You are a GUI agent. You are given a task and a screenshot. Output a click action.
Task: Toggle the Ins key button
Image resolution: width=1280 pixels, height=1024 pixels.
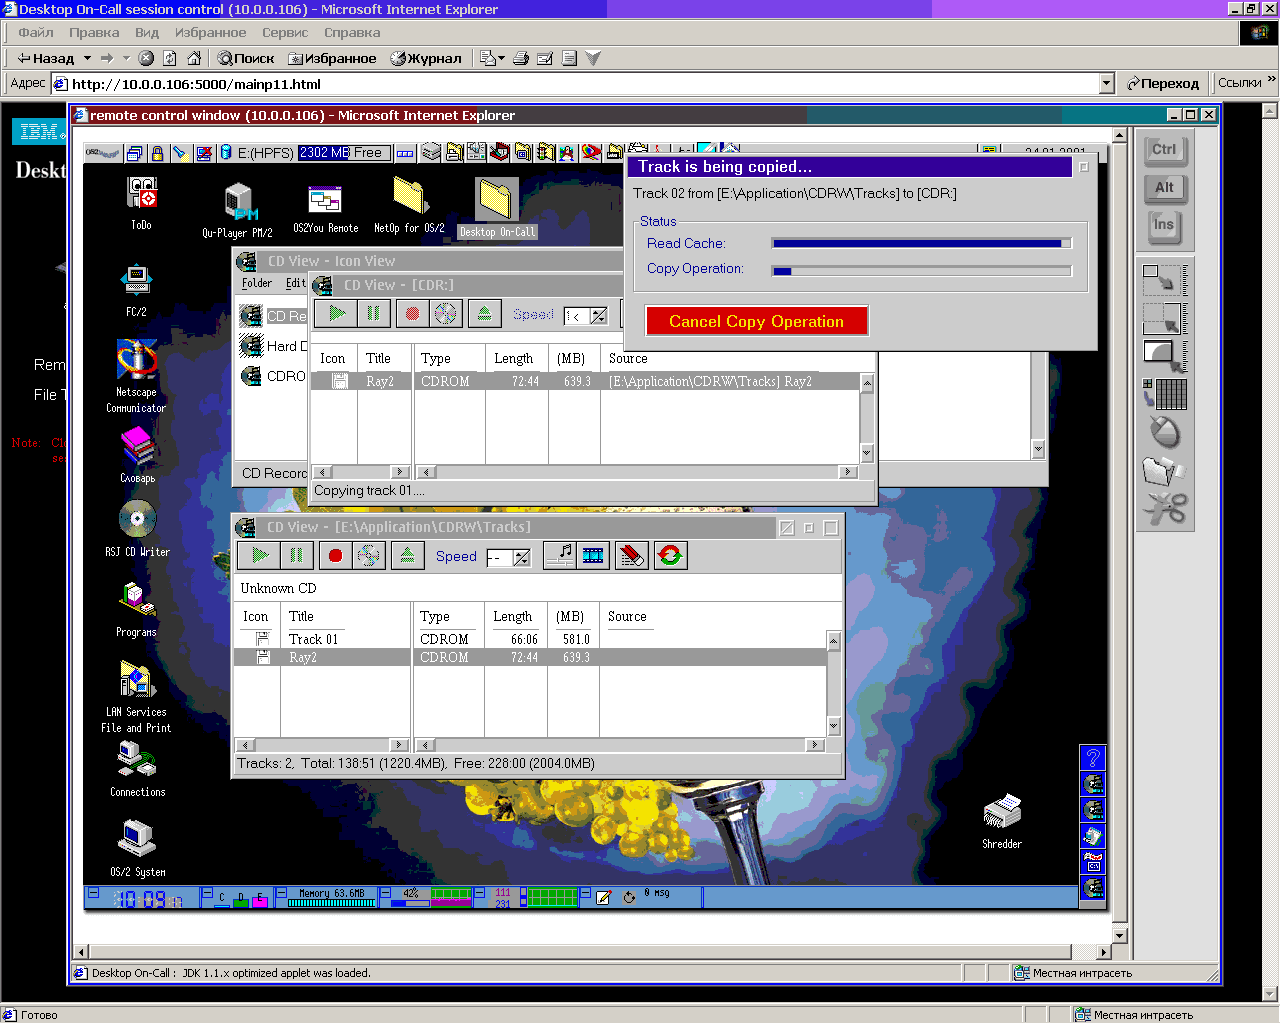pos(1164,226)
